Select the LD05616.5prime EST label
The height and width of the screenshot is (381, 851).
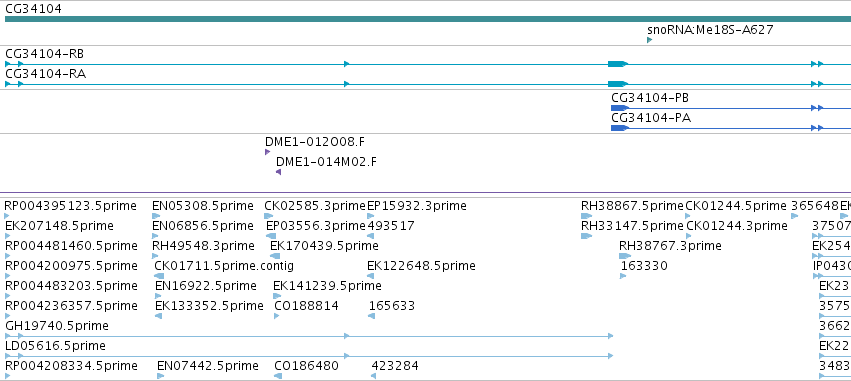(55, 346)
